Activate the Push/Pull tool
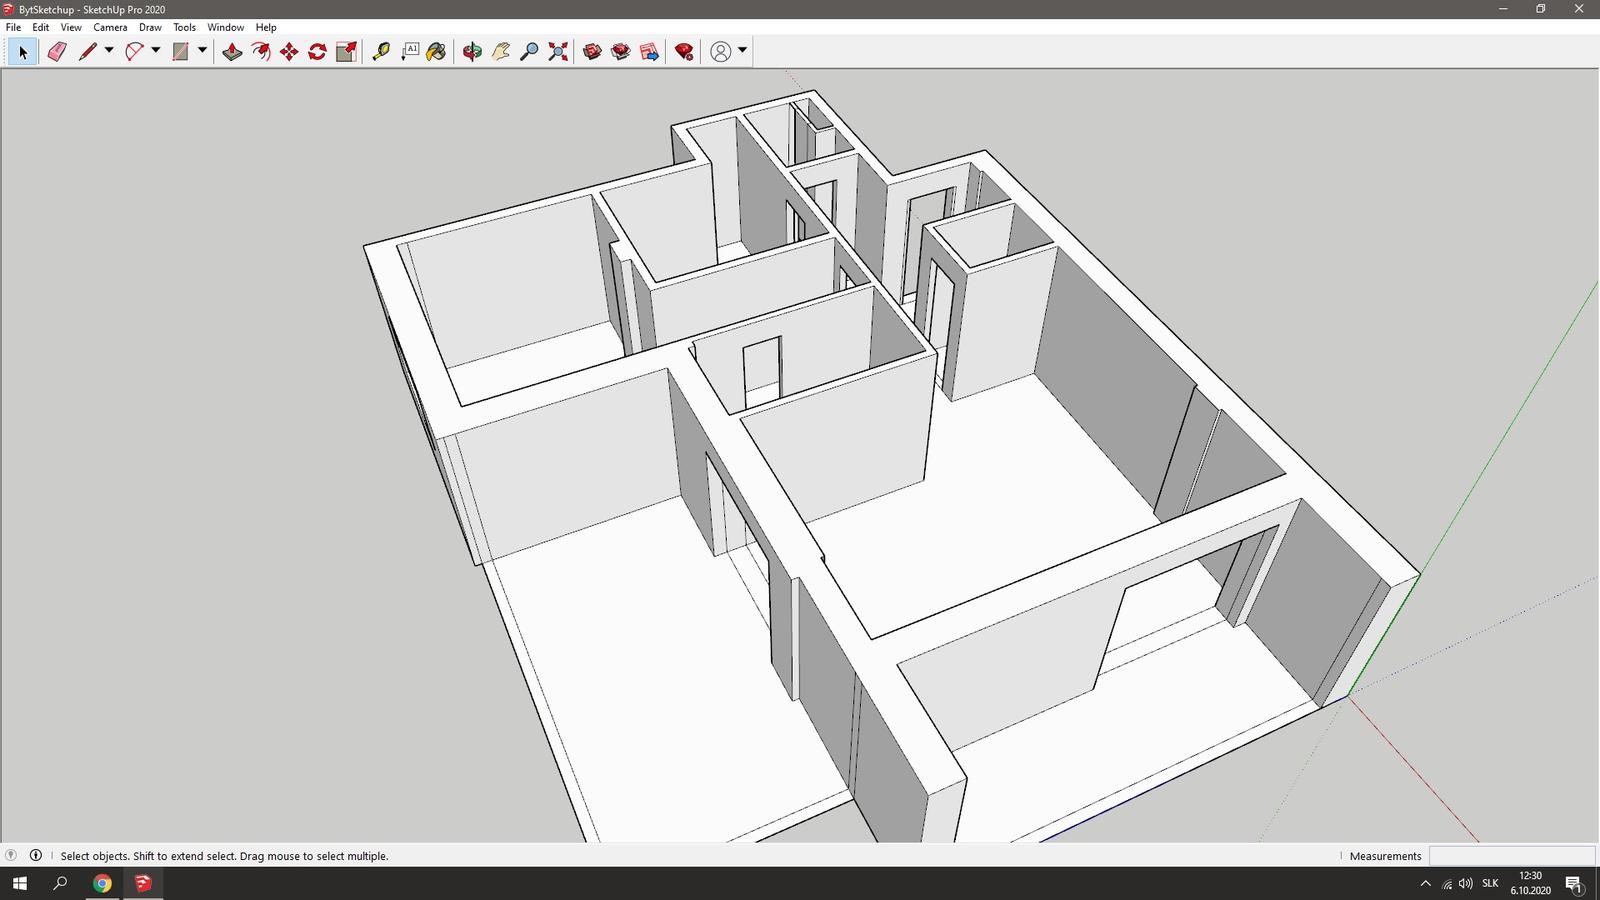 pos(232,52)
